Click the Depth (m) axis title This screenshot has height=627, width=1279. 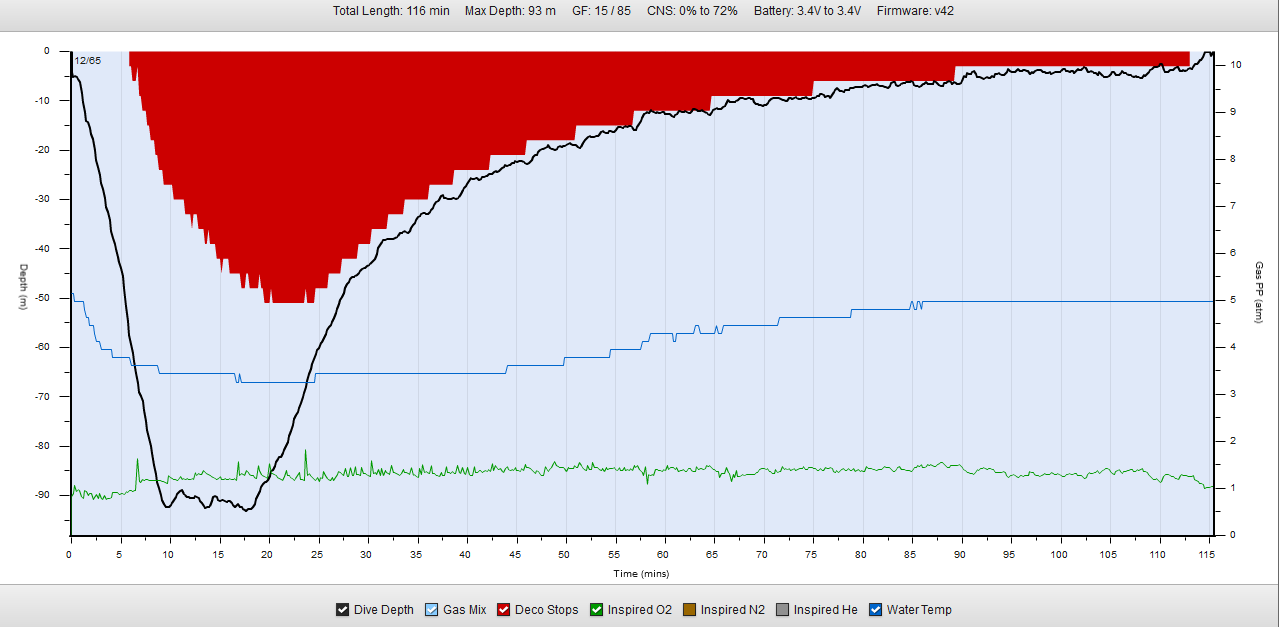coord(22,286)
